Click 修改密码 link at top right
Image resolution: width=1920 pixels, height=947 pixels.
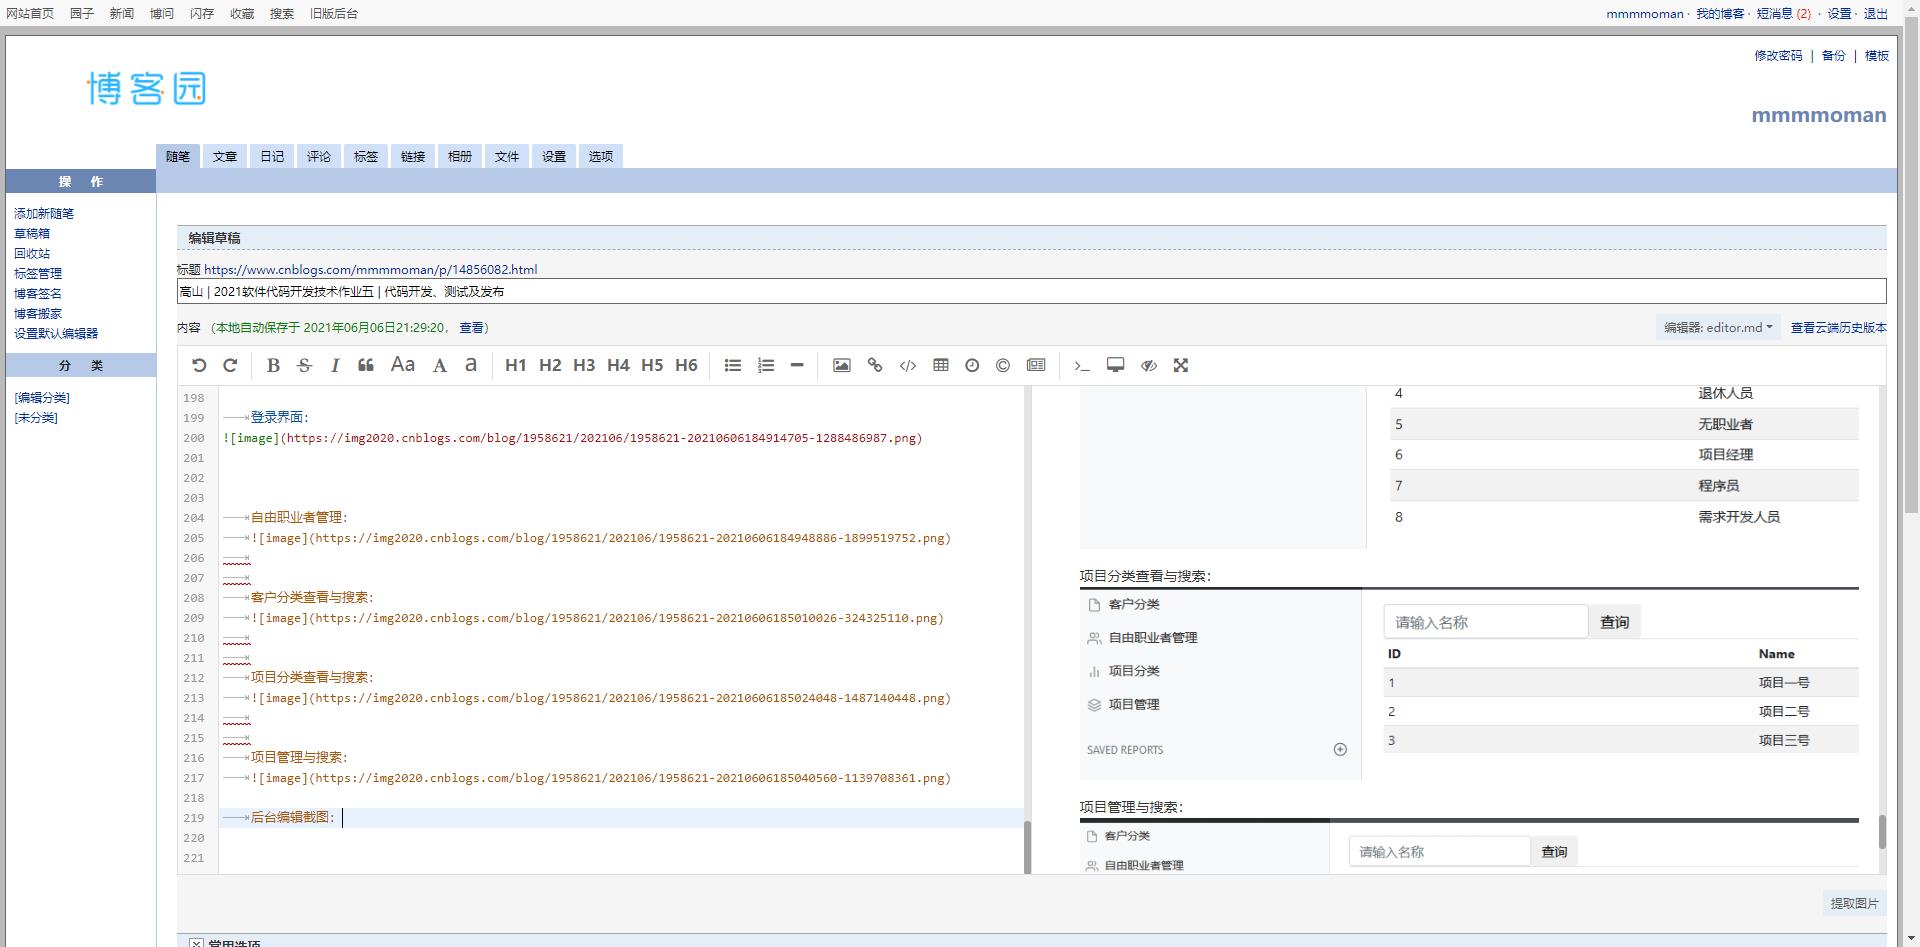1778,56
